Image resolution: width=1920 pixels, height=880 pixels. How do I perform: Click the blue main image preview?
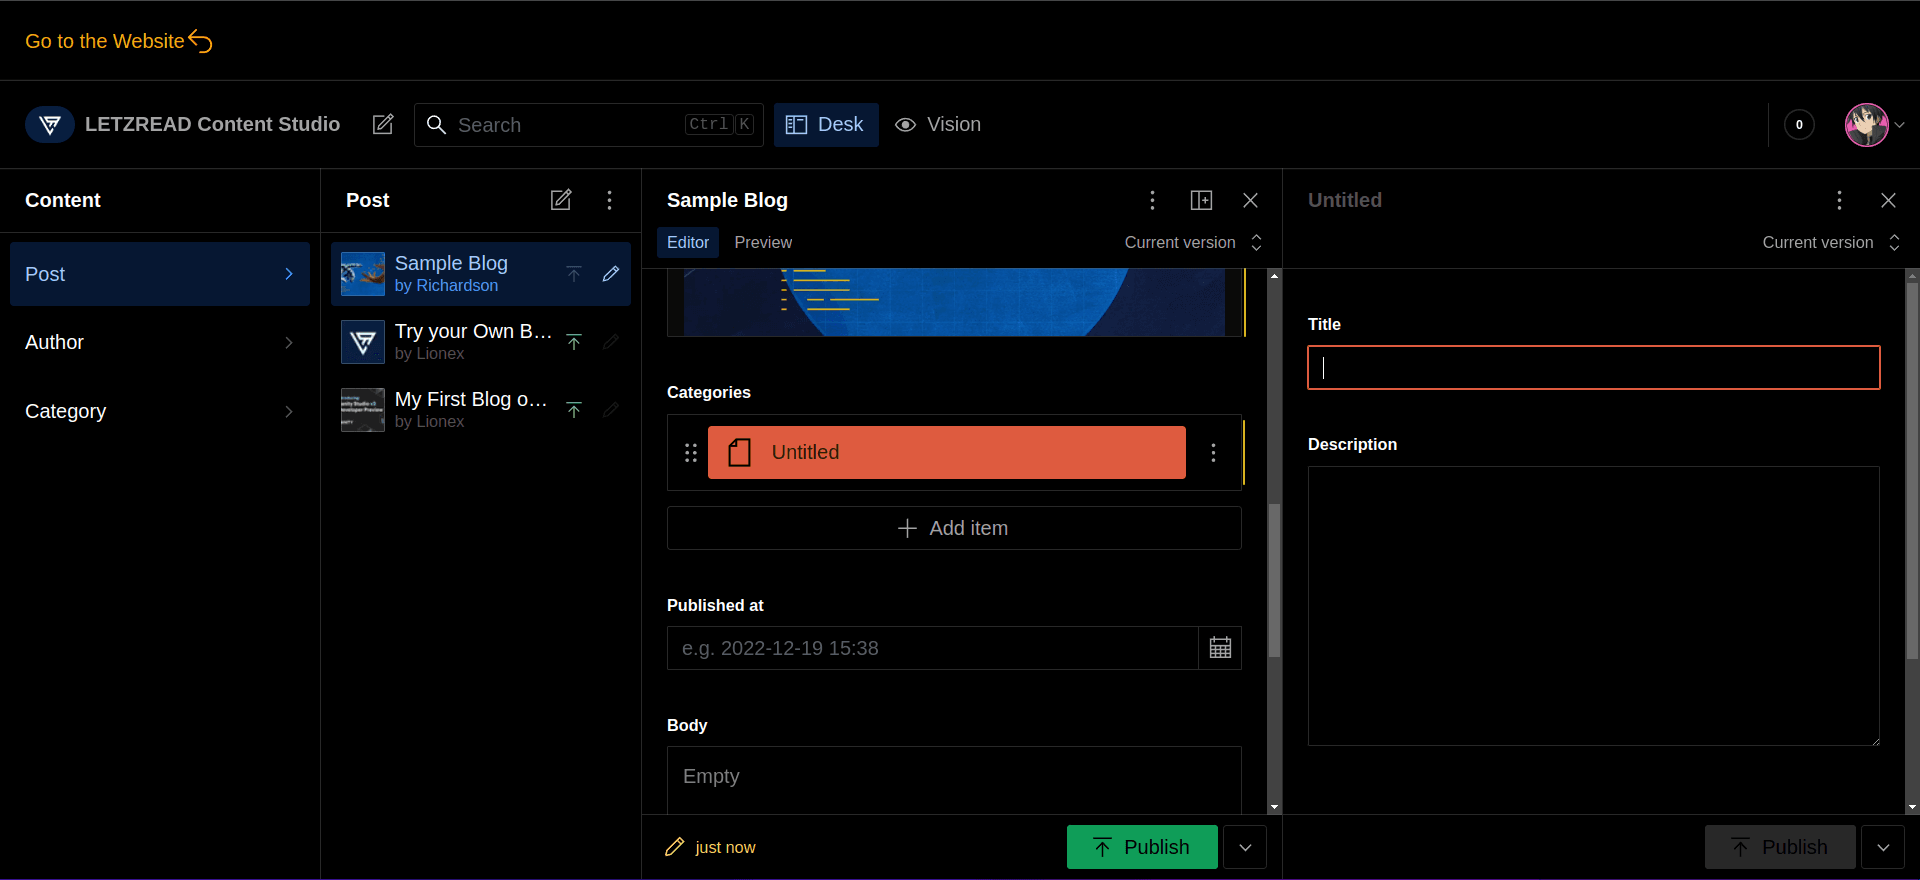[954, 302]
